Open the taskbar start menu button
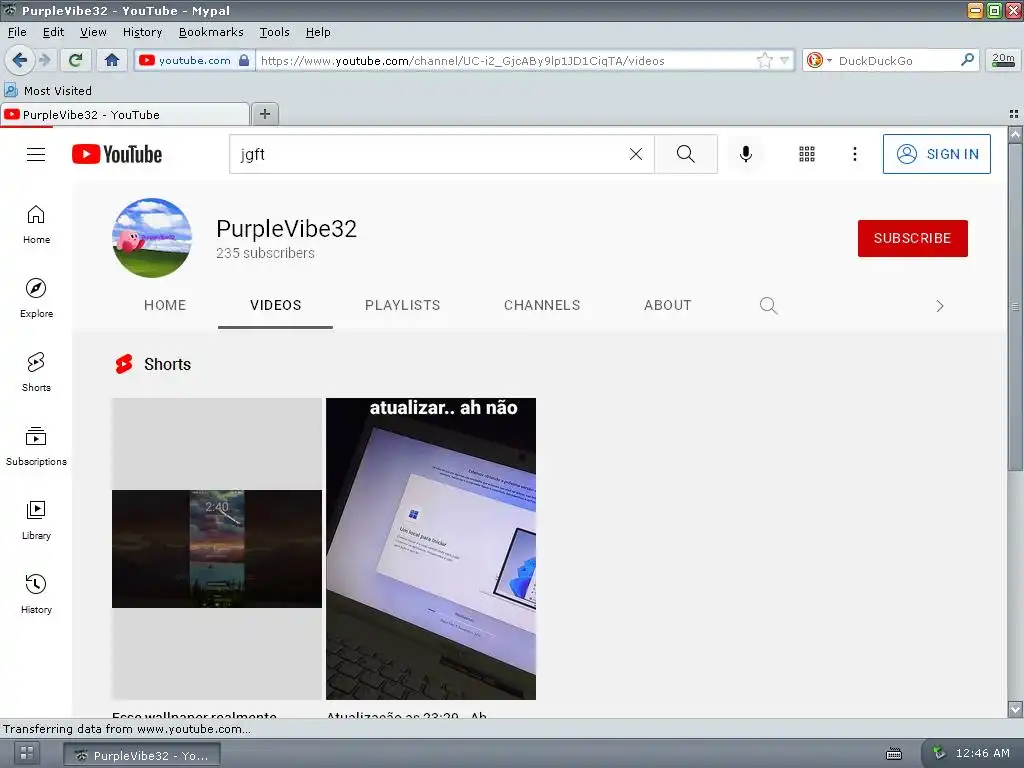1024x768 pixels. click(27, 754)
